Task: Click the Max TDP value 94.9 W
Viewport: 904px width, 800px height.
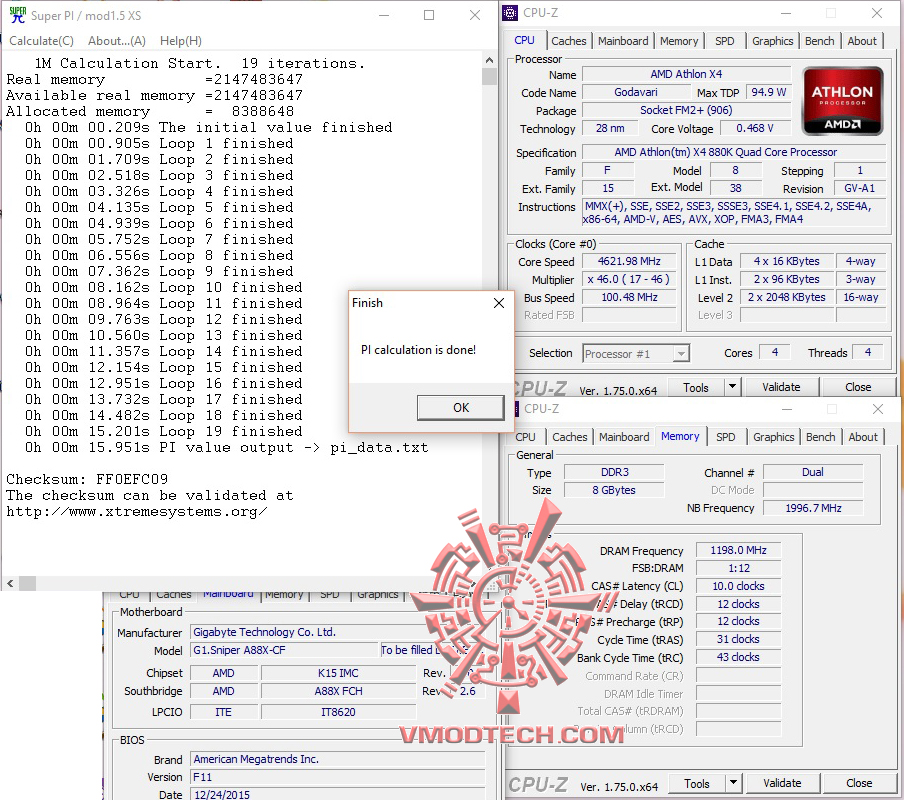Action: tap(769, 92)
